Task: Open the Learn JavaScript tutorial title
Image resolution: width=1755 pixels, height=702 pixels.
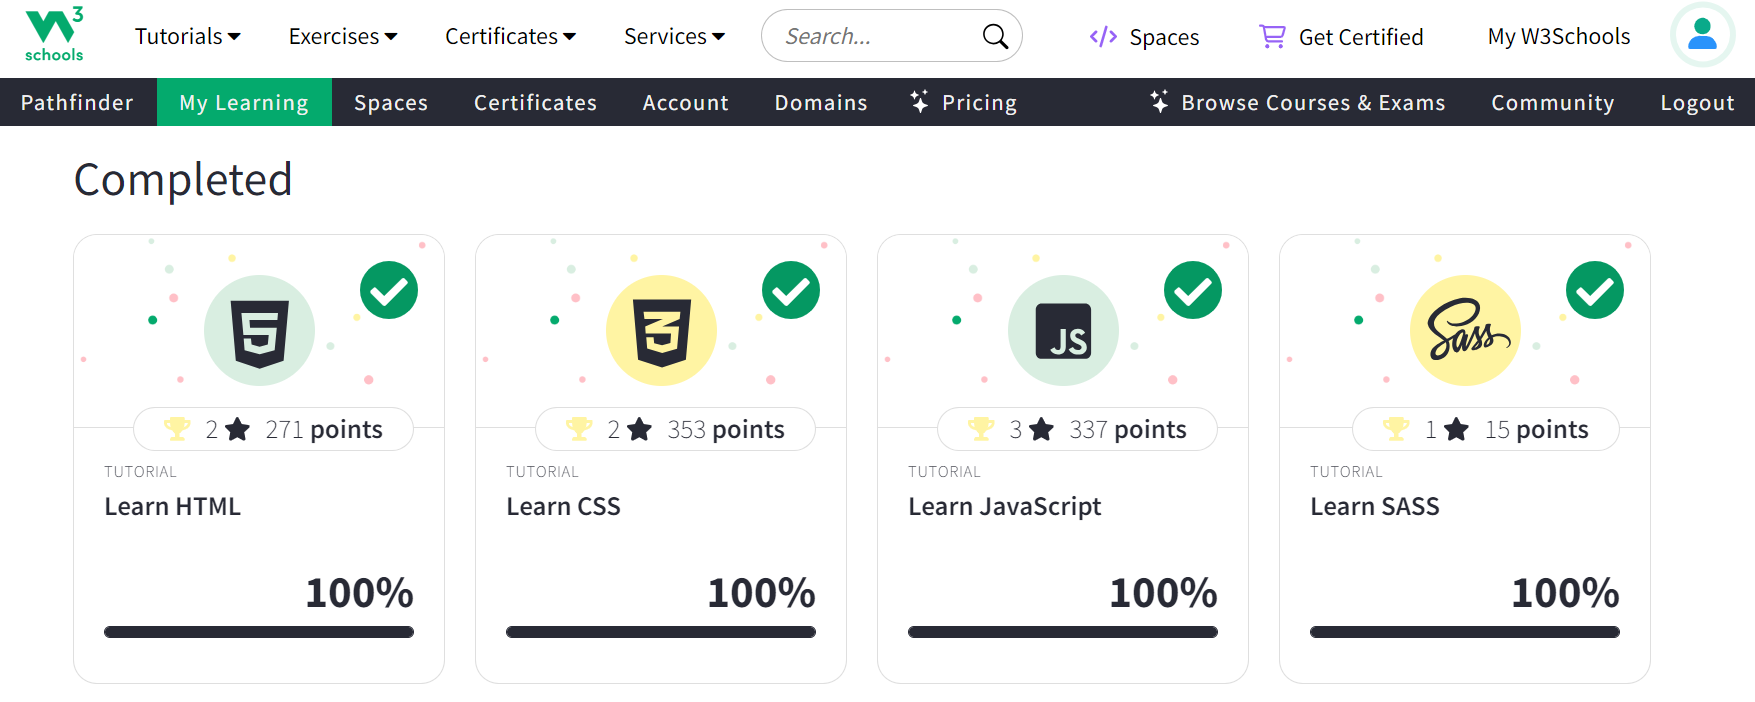Action: click(x=1004, y=507)
